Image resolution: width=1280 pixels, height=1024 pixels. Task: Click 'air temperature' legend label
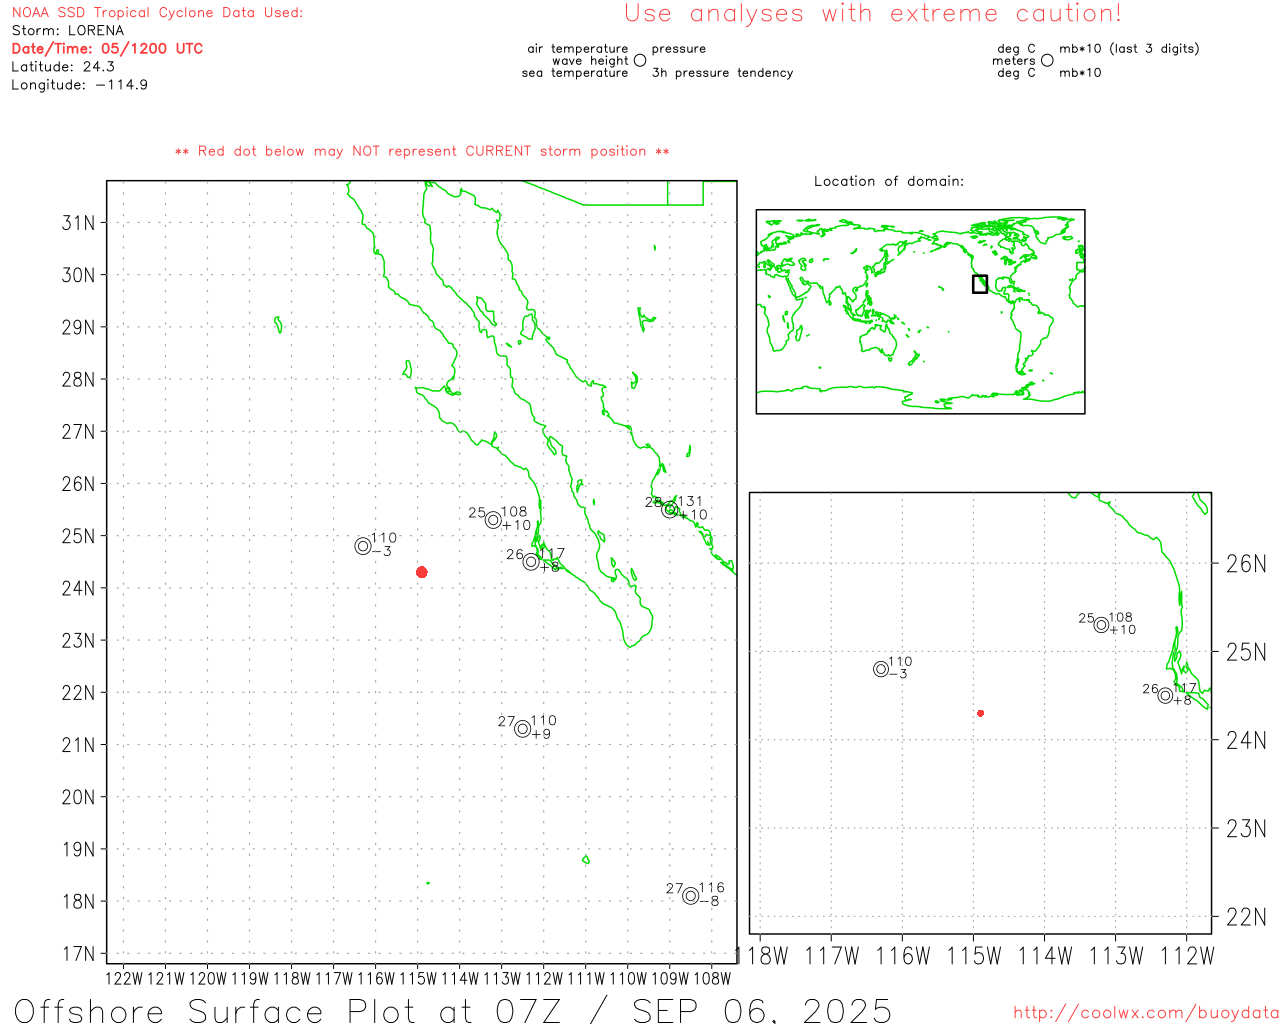[578, 49]
